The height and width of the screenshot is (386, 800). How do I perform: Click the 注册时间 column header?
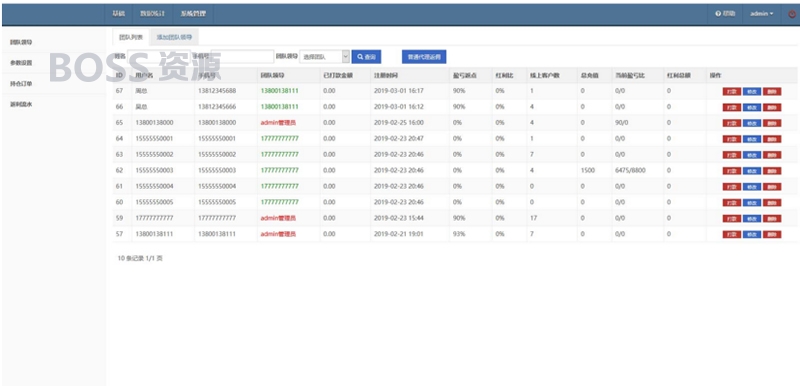386,75
